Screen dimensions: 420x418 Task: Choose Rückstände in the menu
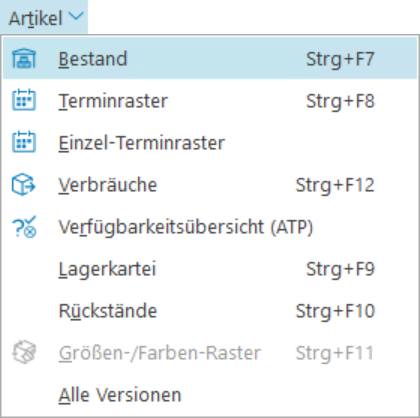(x=210, y=311)
